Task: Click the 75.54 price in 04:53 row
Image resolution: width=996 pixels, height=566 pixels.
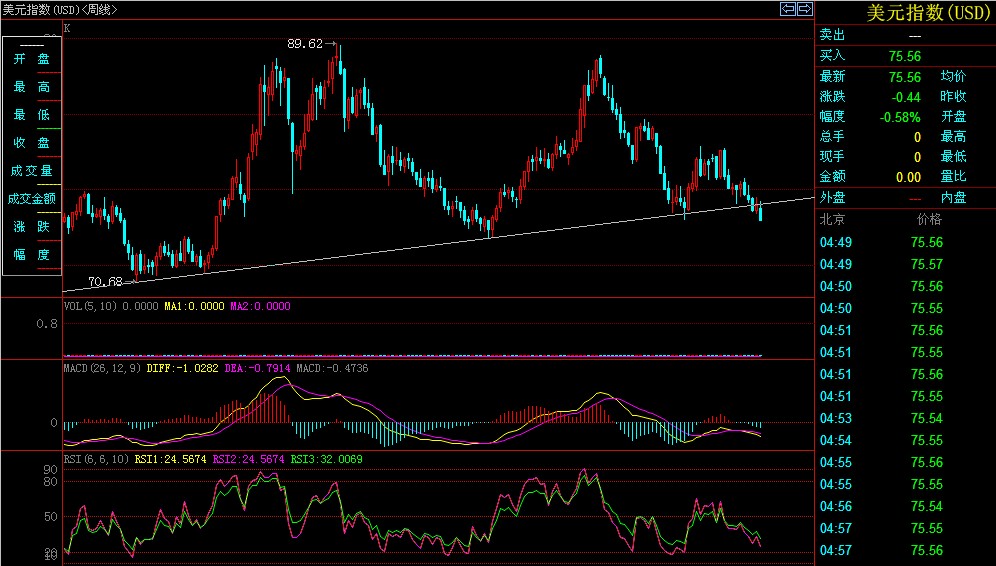Action: (x=927, y=418)
